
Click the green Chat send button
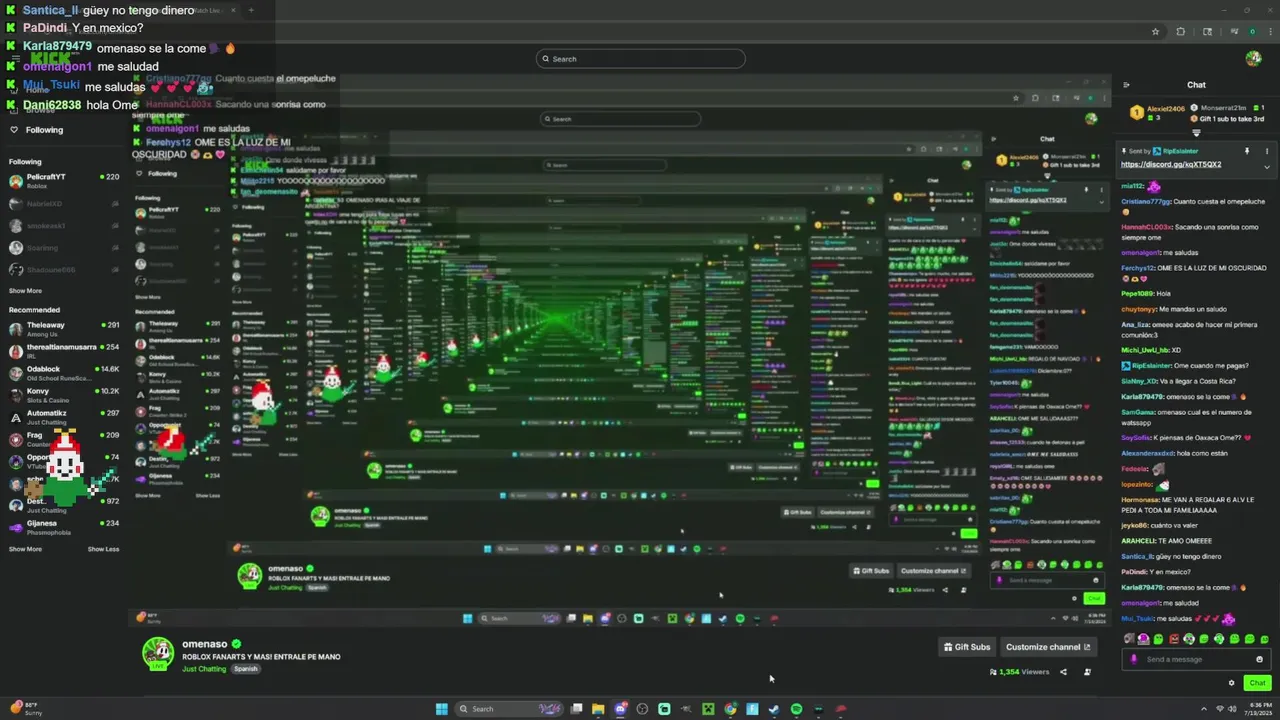click(1257, 683)
